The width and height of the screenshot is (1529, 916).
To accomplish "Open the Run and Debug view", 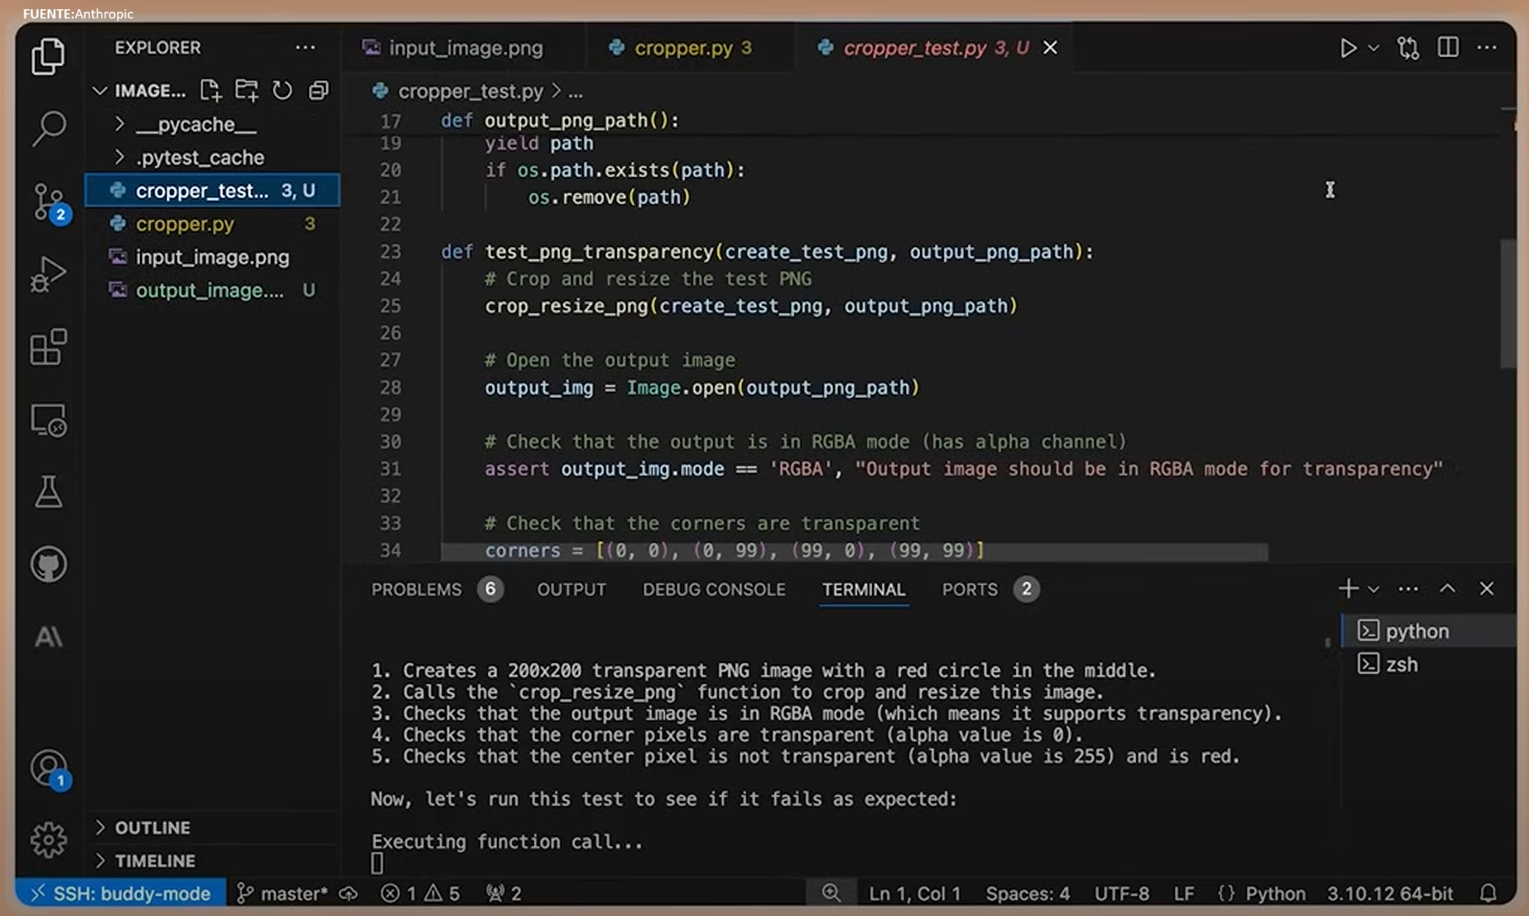I will [x=48, y=274].
